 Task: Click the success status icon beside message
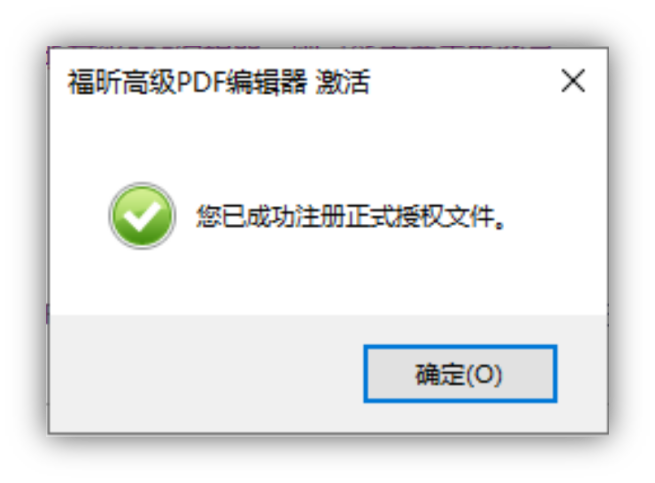tap(142, 216)
